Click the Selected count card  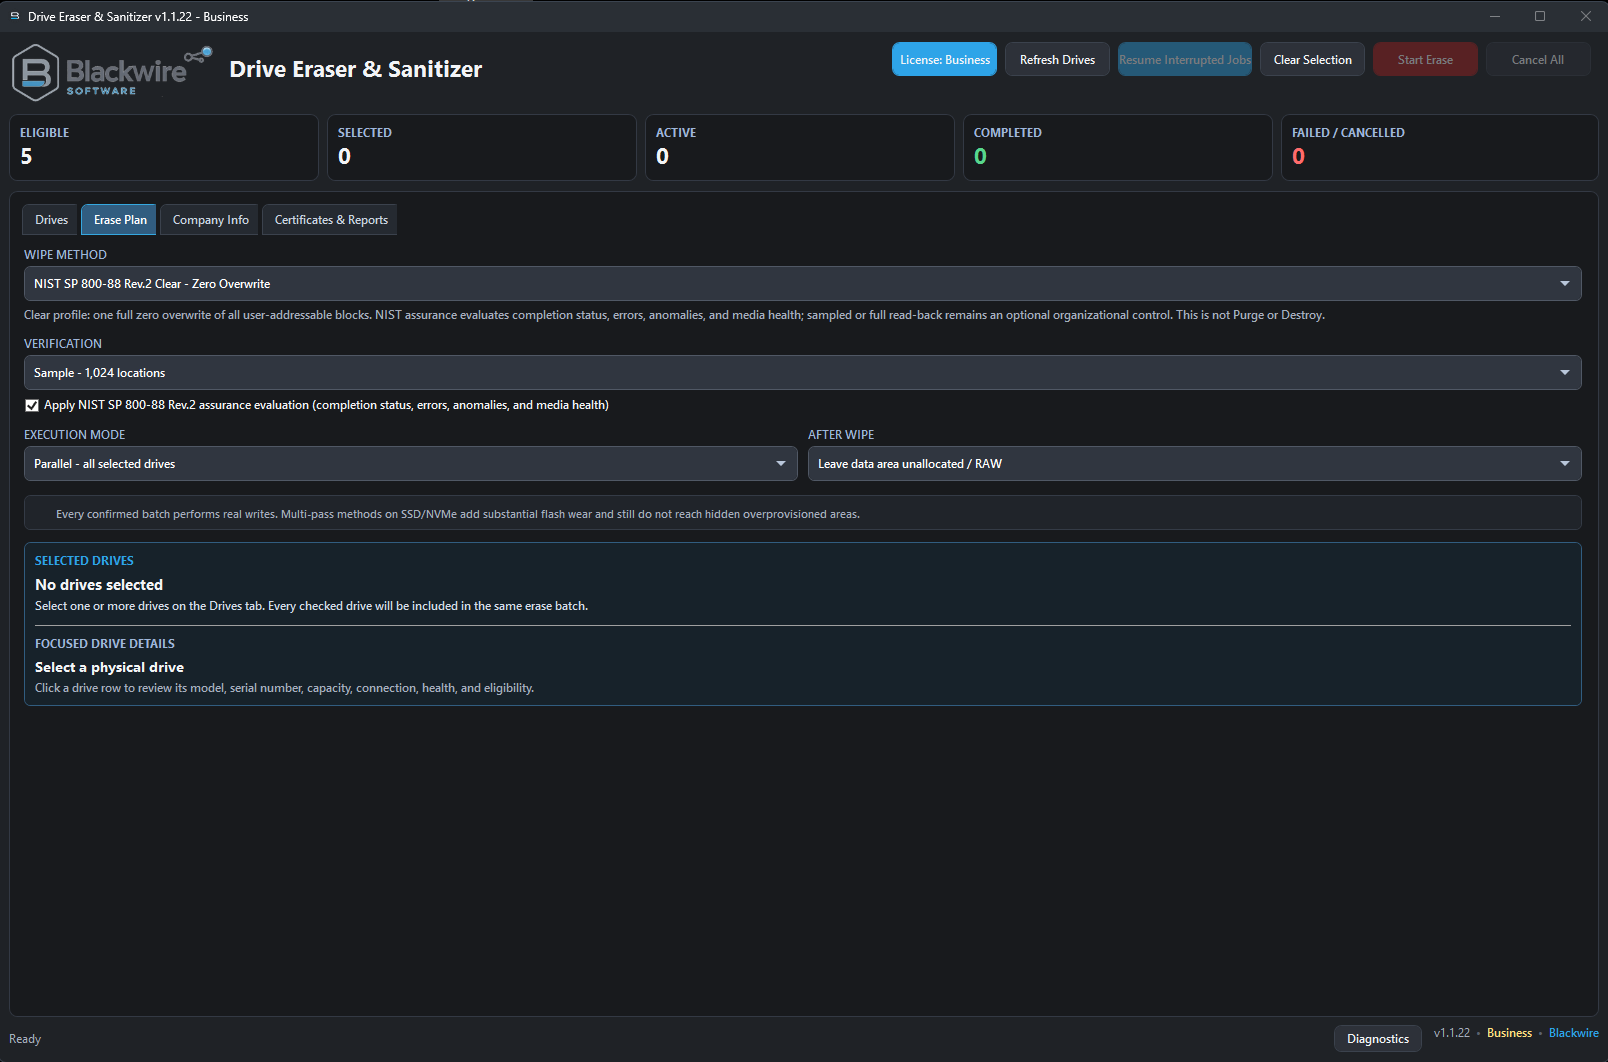(482, 148)
